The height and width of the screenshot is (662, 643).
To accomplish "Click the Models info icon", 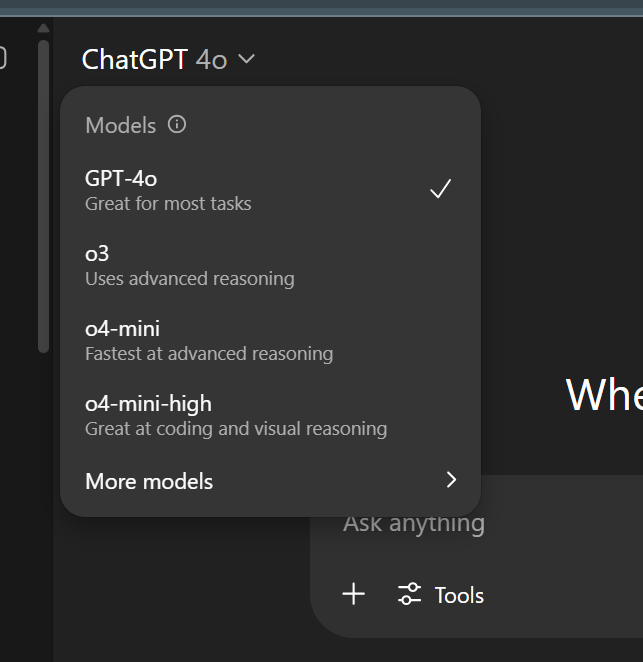I will (x=177, y=125).
